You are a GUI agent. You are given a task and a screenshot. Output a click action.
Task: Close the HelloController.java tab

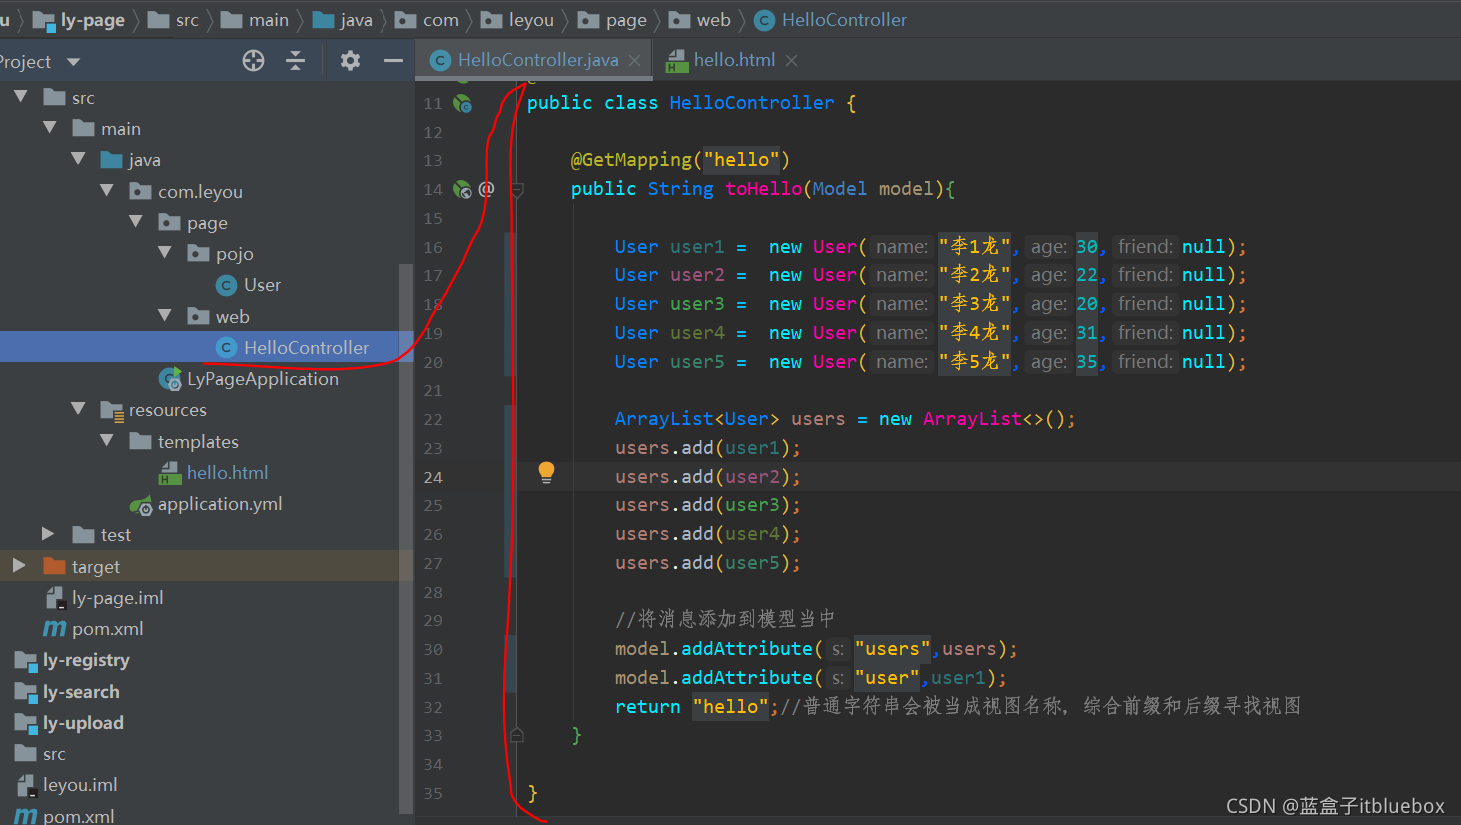click(634, 61)
